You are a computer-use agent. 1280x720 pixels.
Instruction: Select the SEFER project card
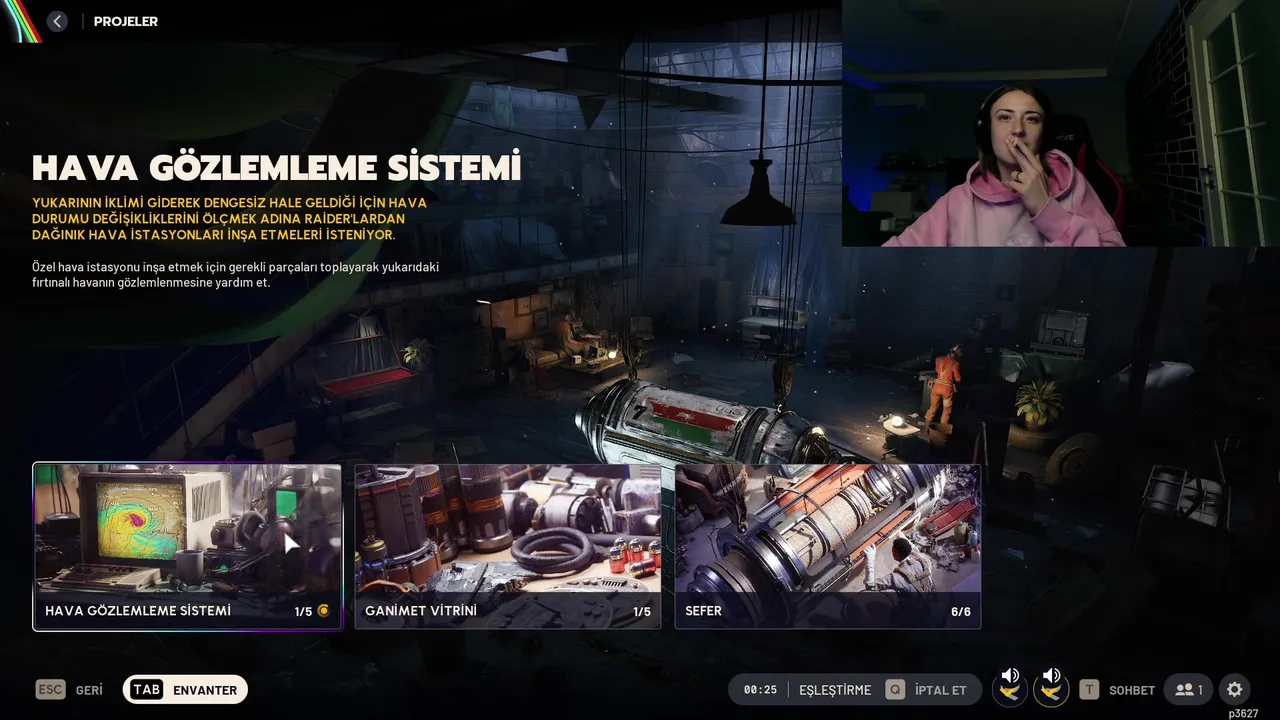(x=828, y=546)
